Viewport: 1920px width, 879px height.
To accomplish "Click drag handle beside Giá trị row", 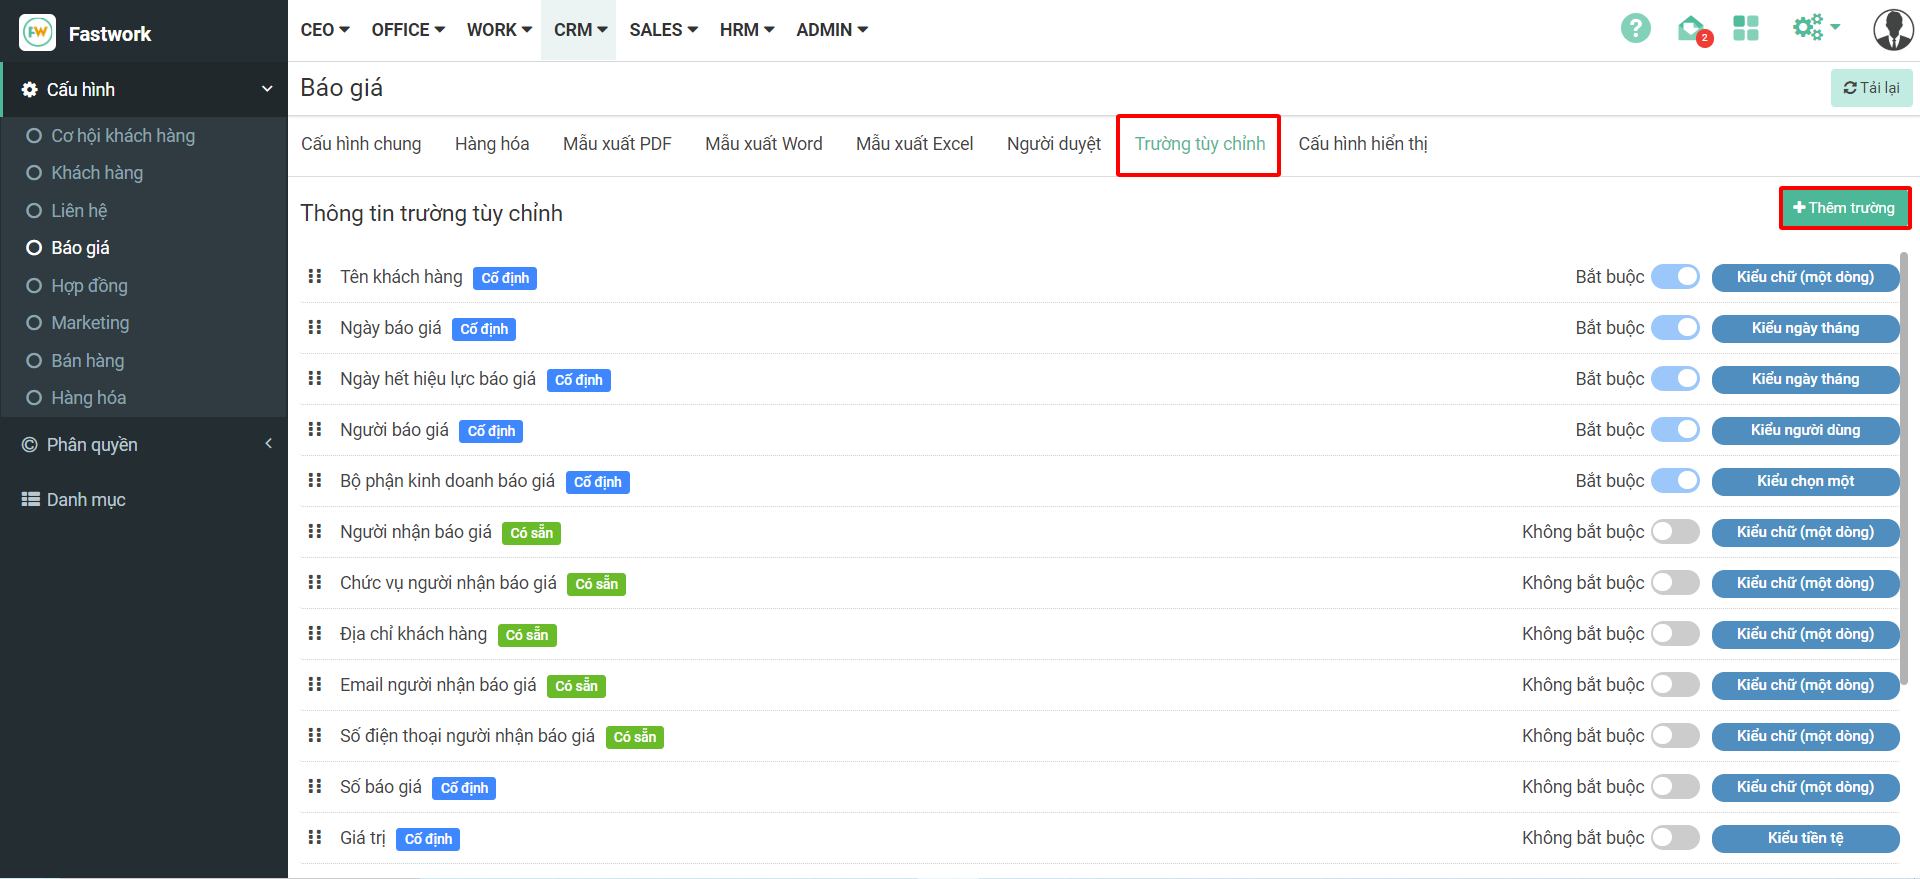I will 315,838.
